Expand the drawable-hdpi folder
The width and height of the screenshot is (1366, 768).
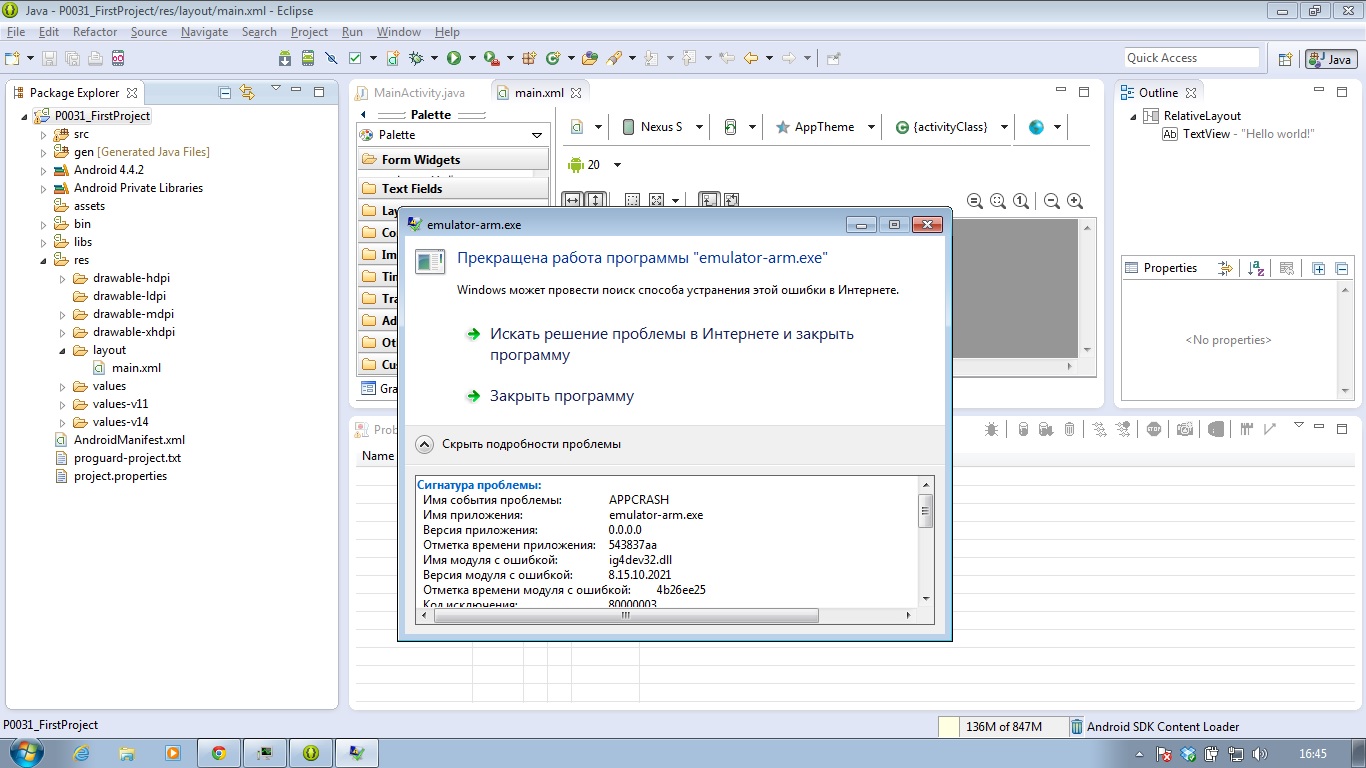tap(62, 278)
